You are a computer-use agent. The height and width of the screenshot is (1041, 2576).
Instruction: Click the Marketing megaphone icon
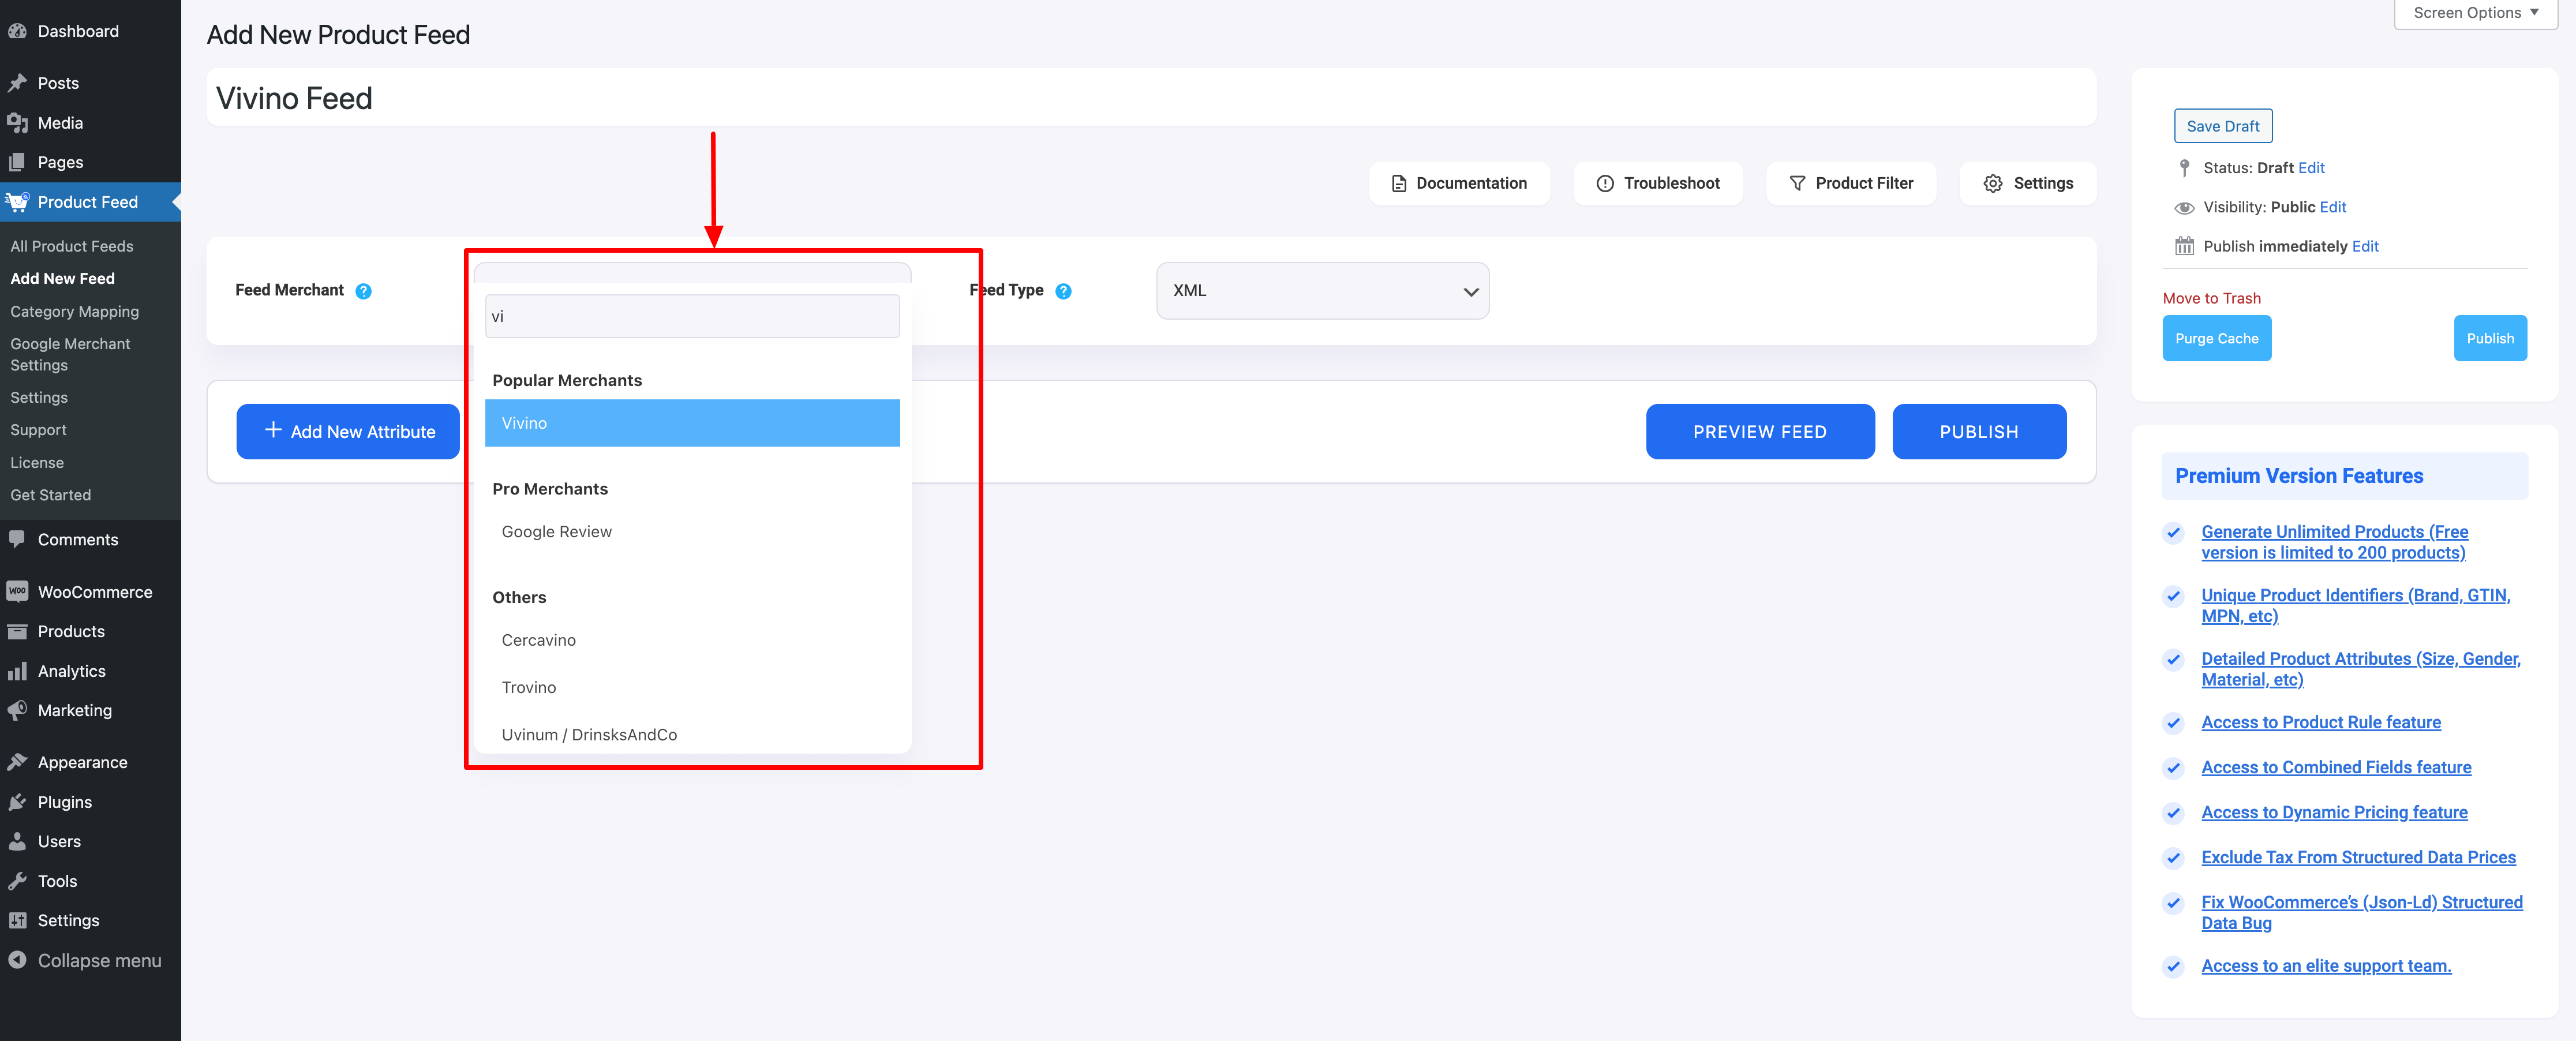pyautogui.click(x=17, y=710)
